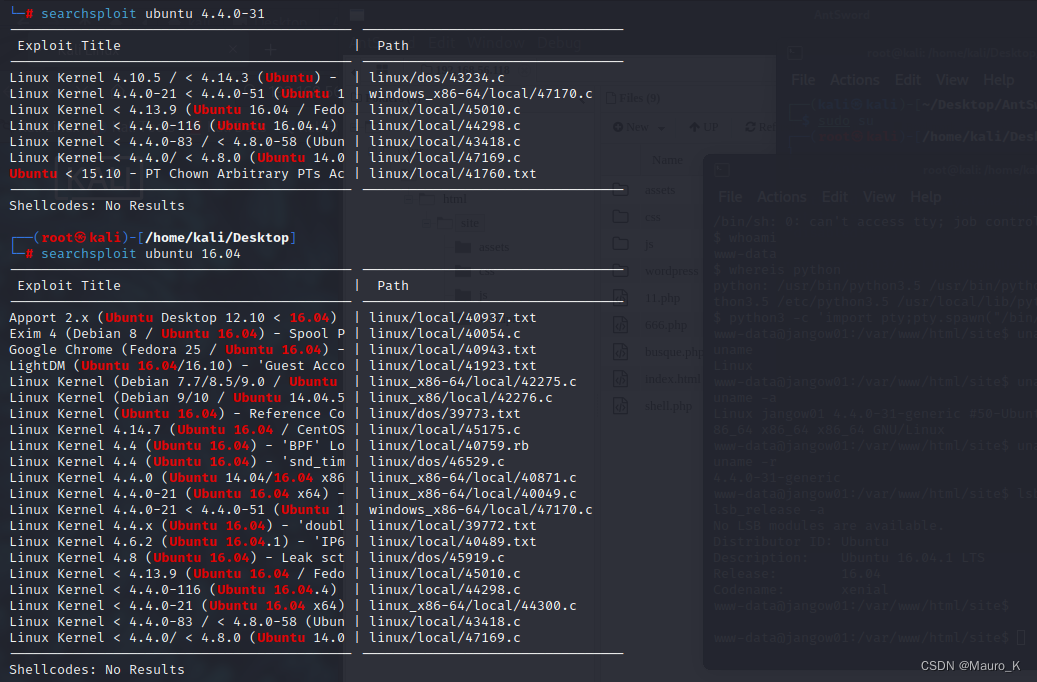Viewport: 1037px width, 682px height.
Task: Click the Files (9) panel header in AntSword
Action: [x=634, y=98]
